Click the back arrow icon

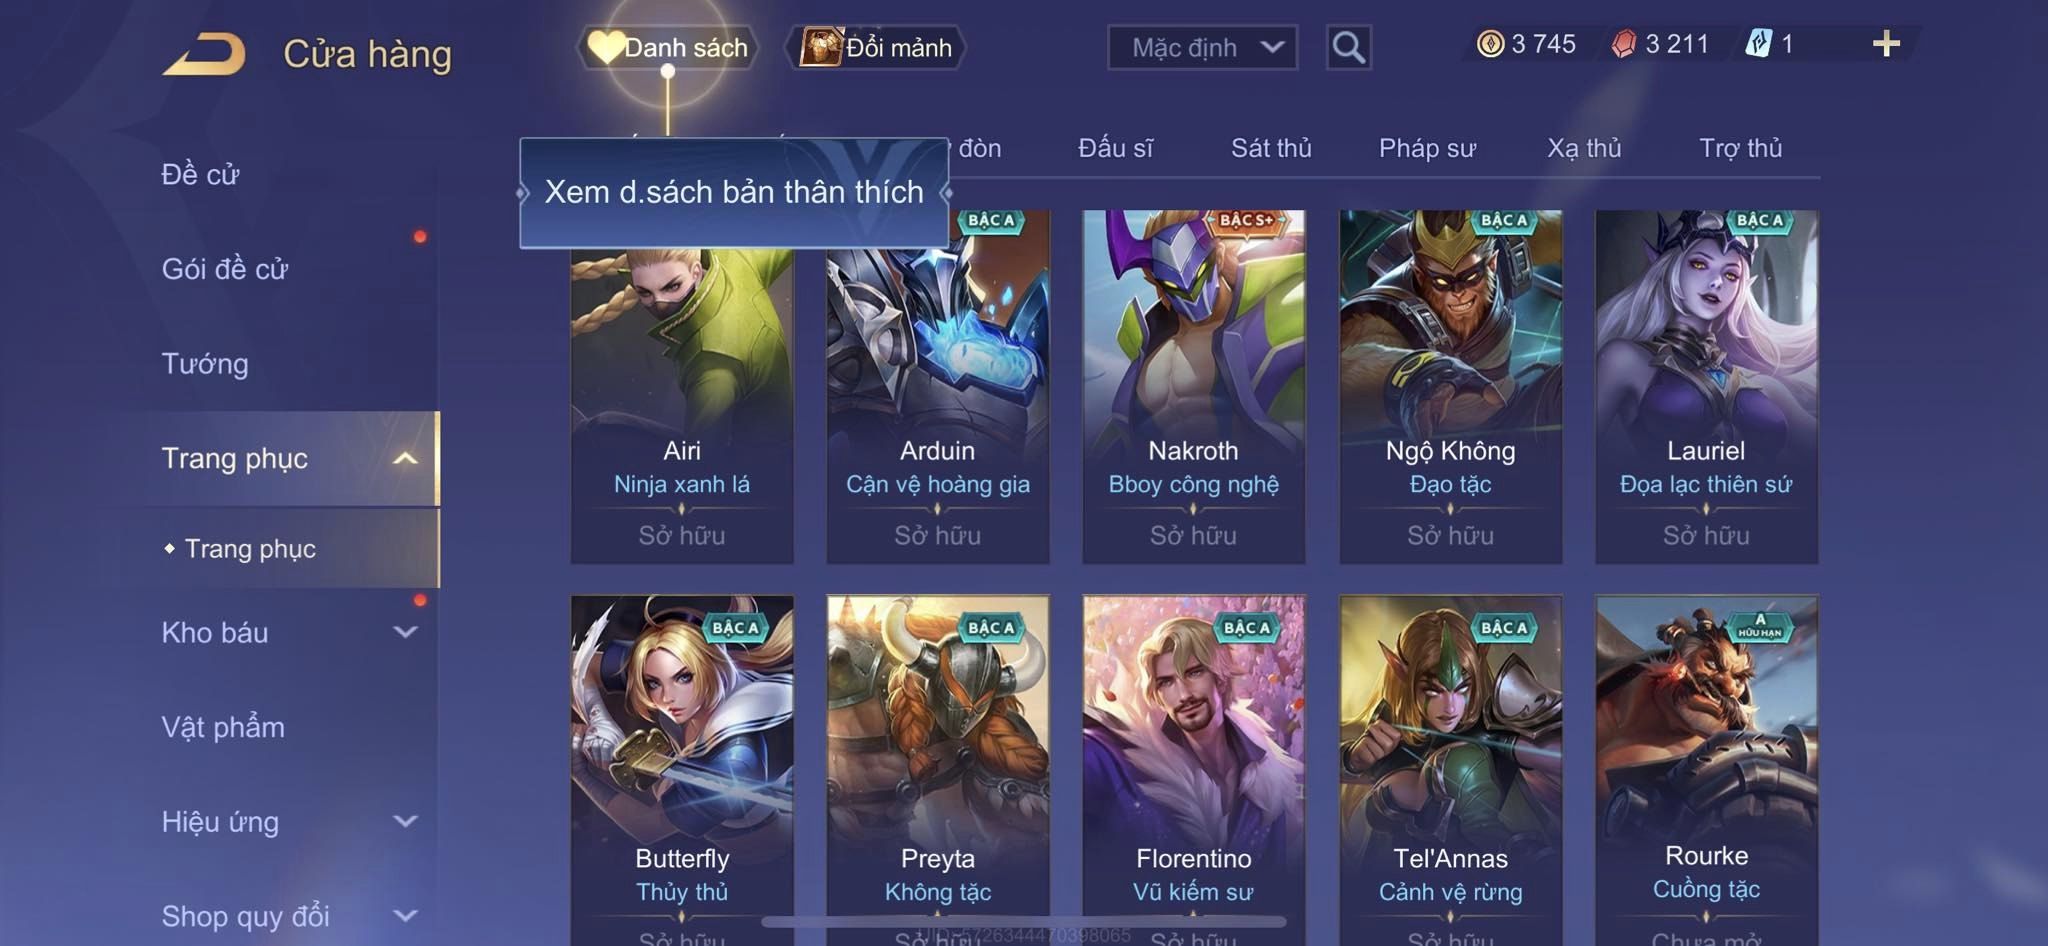[205, 54]
